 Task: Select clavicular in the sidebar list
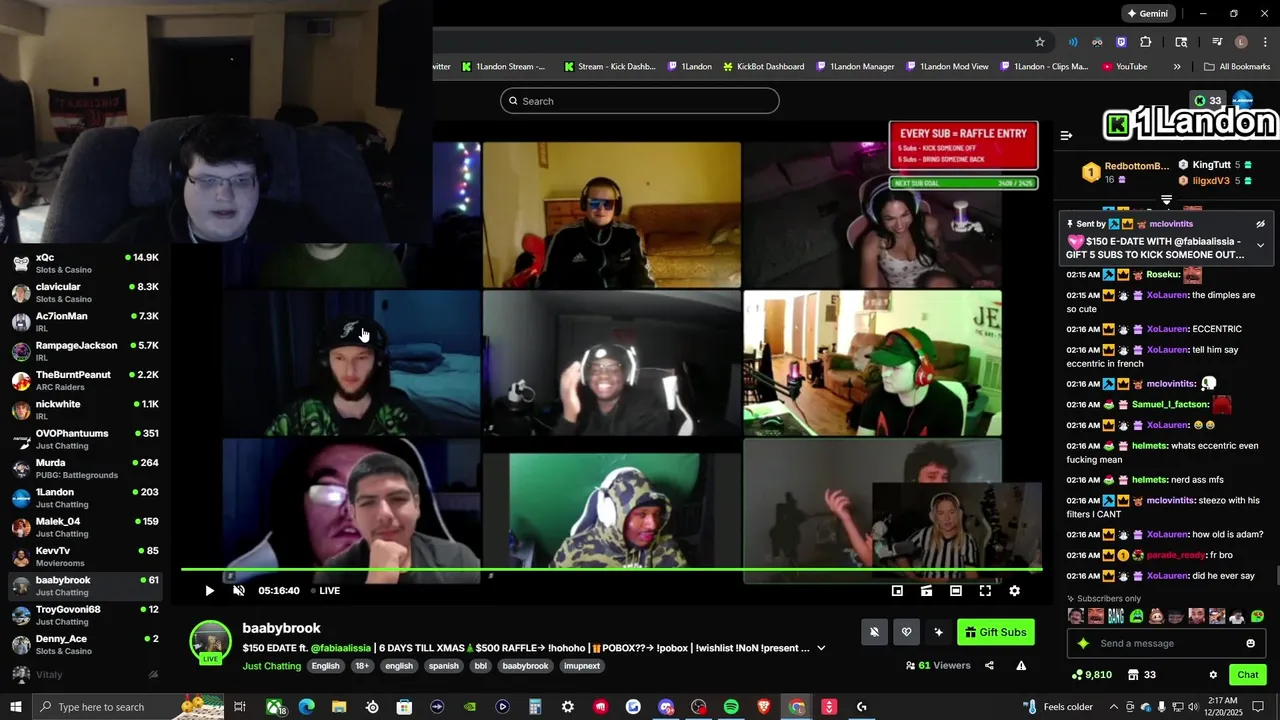tap(85, 292)
